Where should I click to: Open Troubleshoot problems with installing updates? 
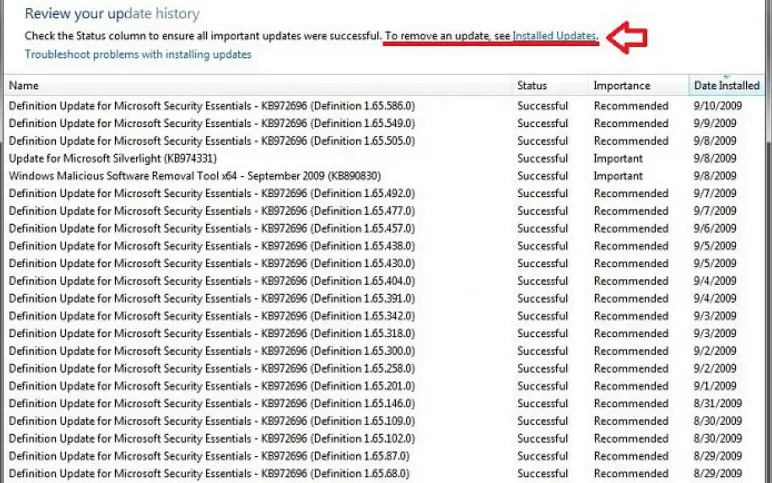point(138,54)
